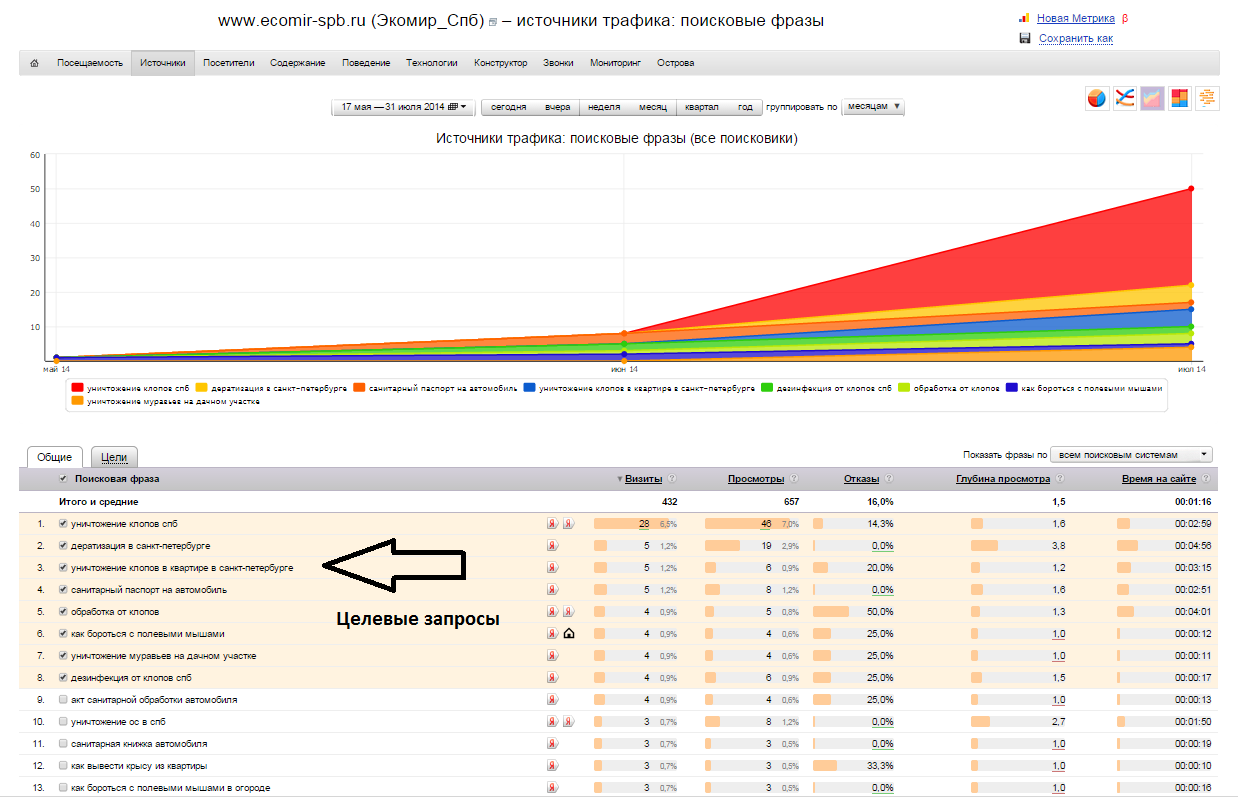Check санитарная книжка автомобиля checkbox
The height and width of the screenshot is (797, 1238).
(64, 743)
